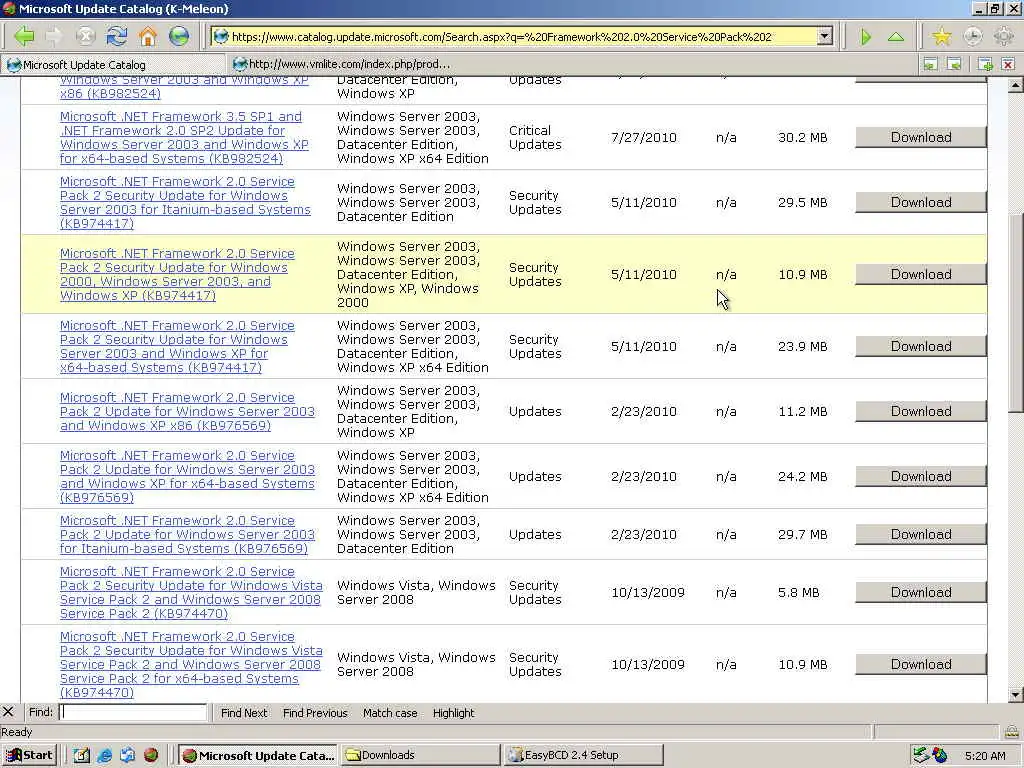The width and height of the screenshot is (1024, 768).
Task: Download the 29.5 MB update
Action: pos(921,202)
